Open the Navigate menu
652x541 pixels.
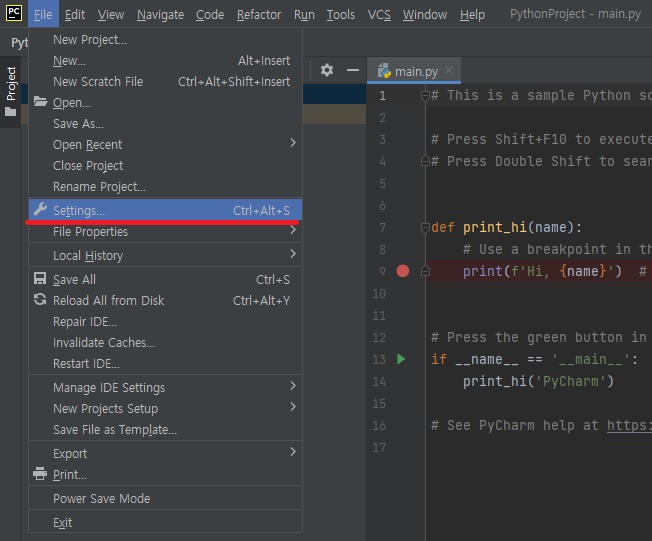161,15
